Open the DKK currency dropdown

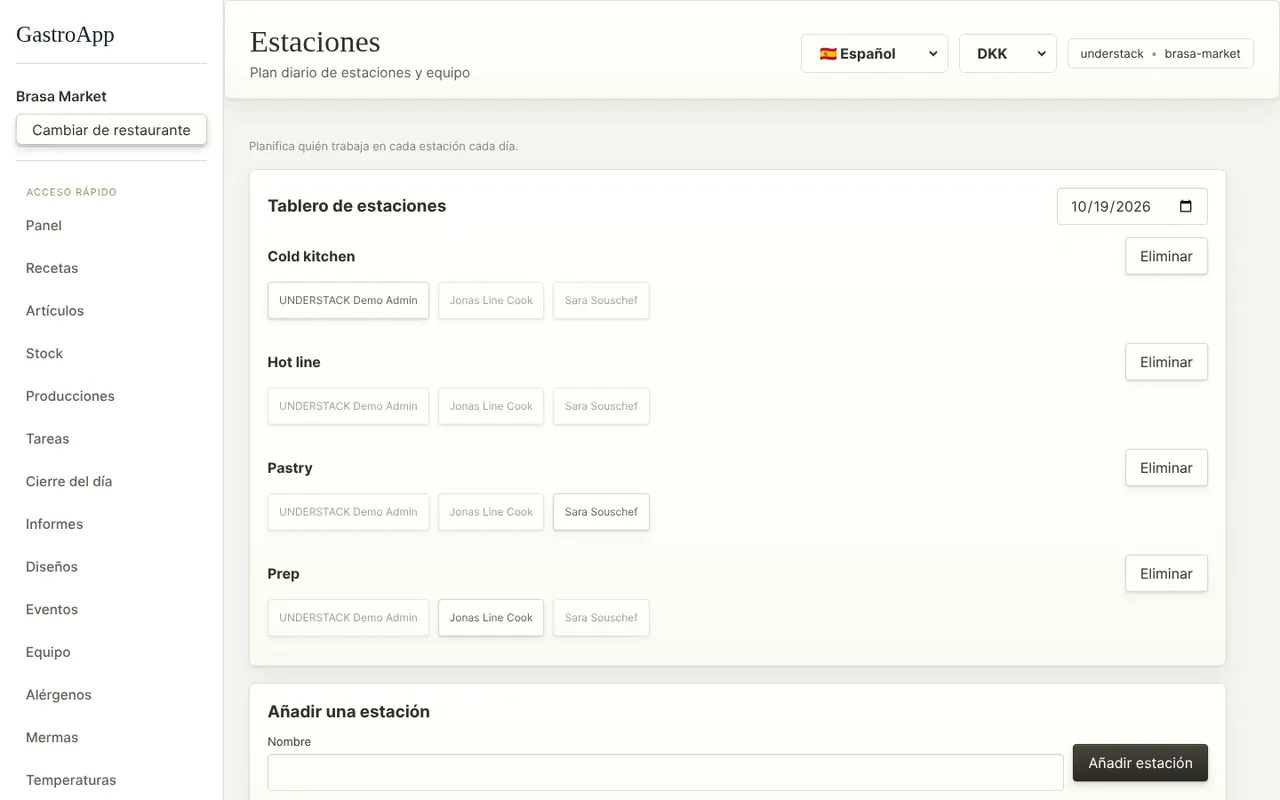(1008, 54)
